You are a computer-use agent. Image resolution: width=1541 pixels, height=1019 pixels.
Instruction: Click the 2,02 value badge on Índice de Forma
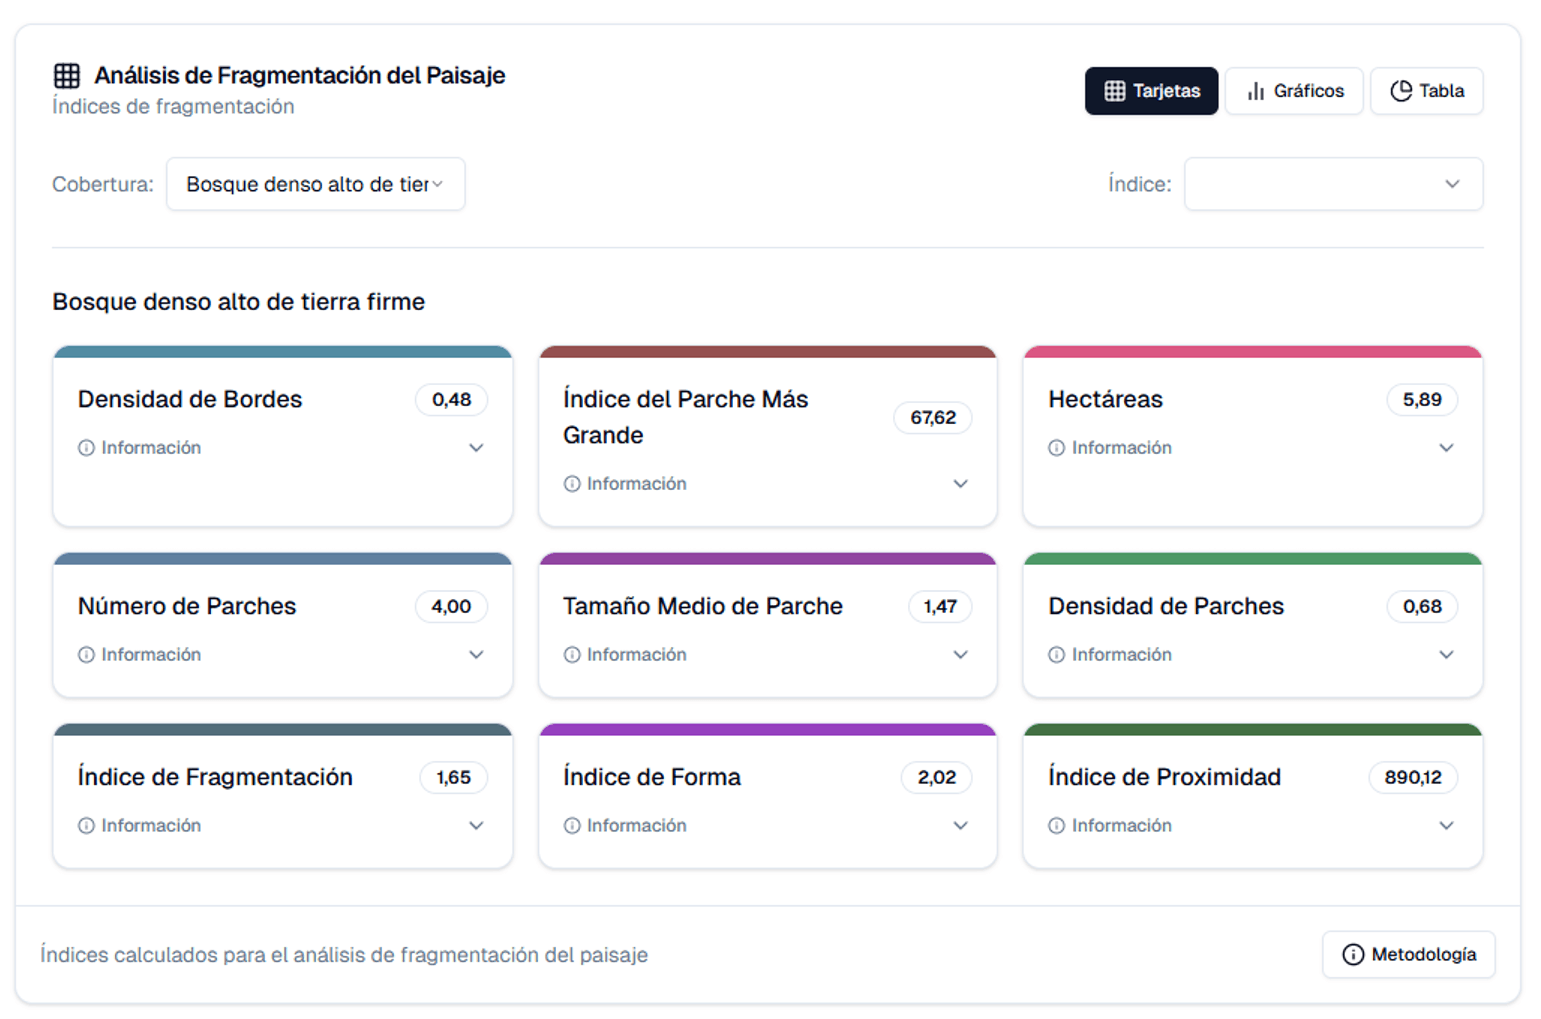coord(936,778)
